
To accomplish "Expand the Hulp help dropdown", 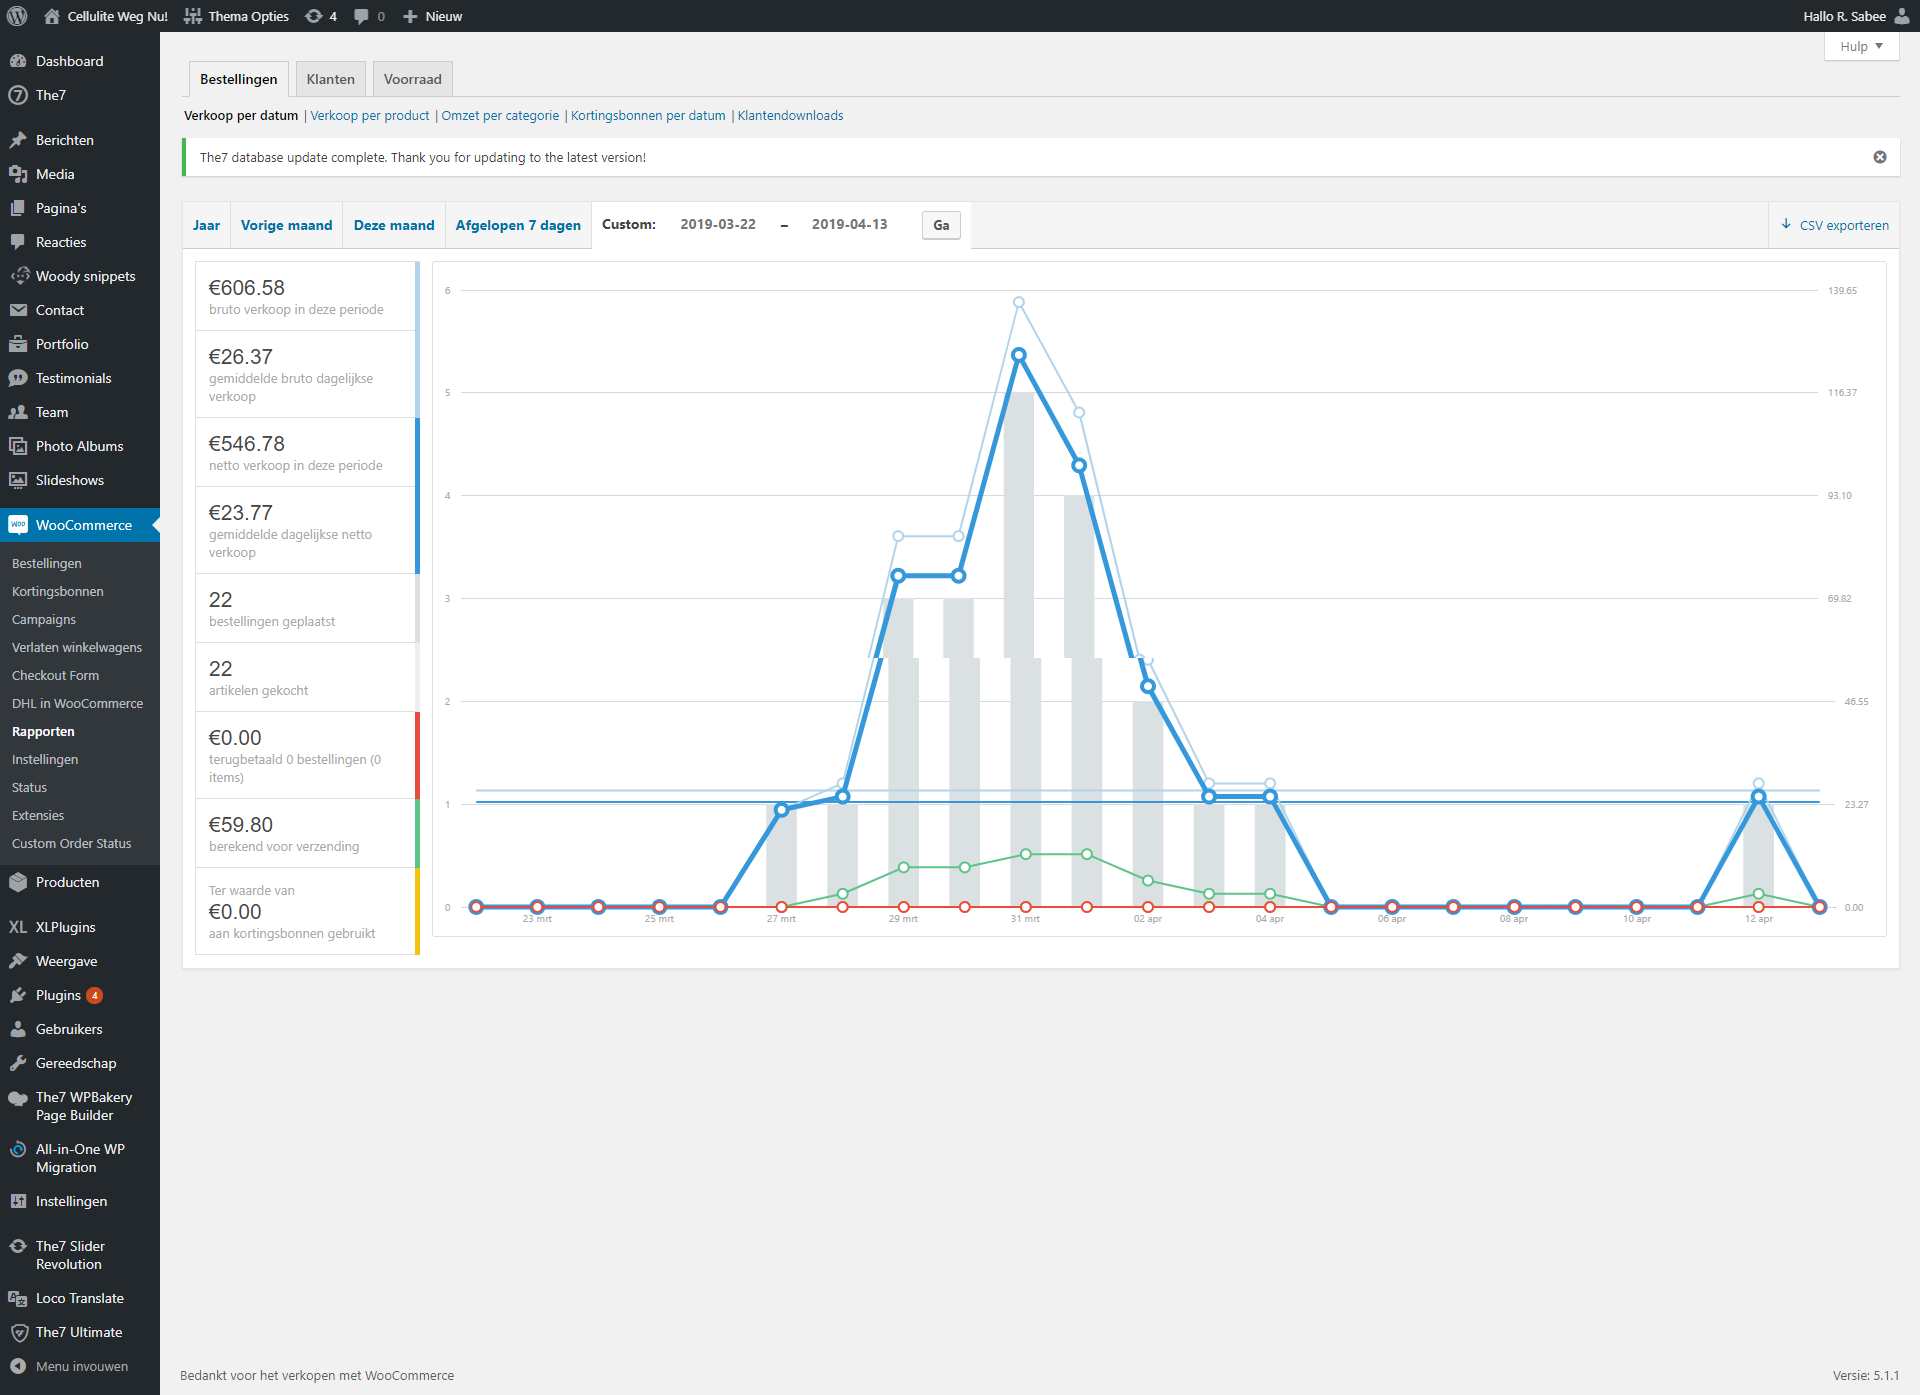I will pyautogui.click(x=1861, y=47).
